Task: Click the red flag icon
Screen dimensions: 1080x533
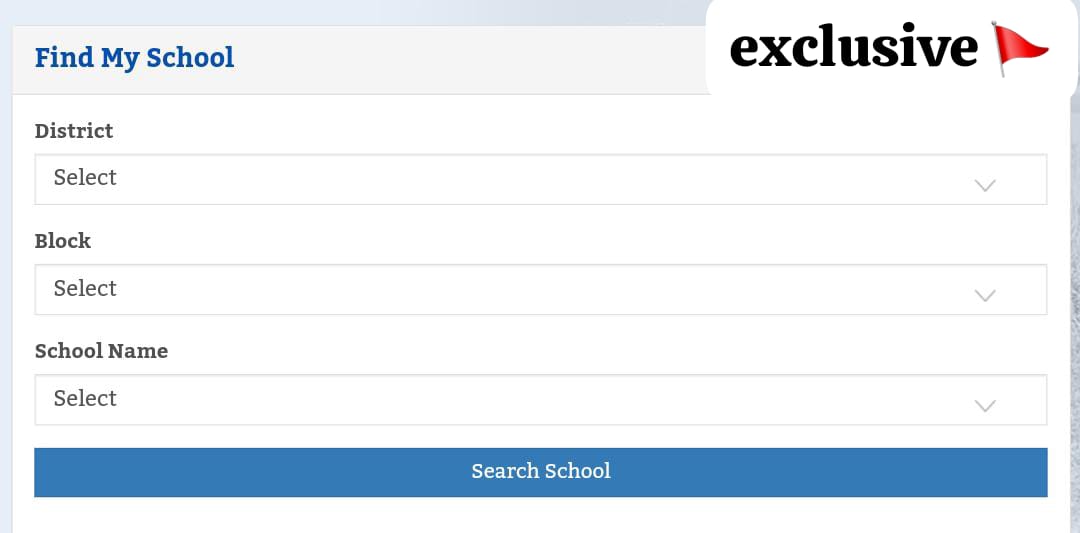Action: click(x=1020, y=49)
